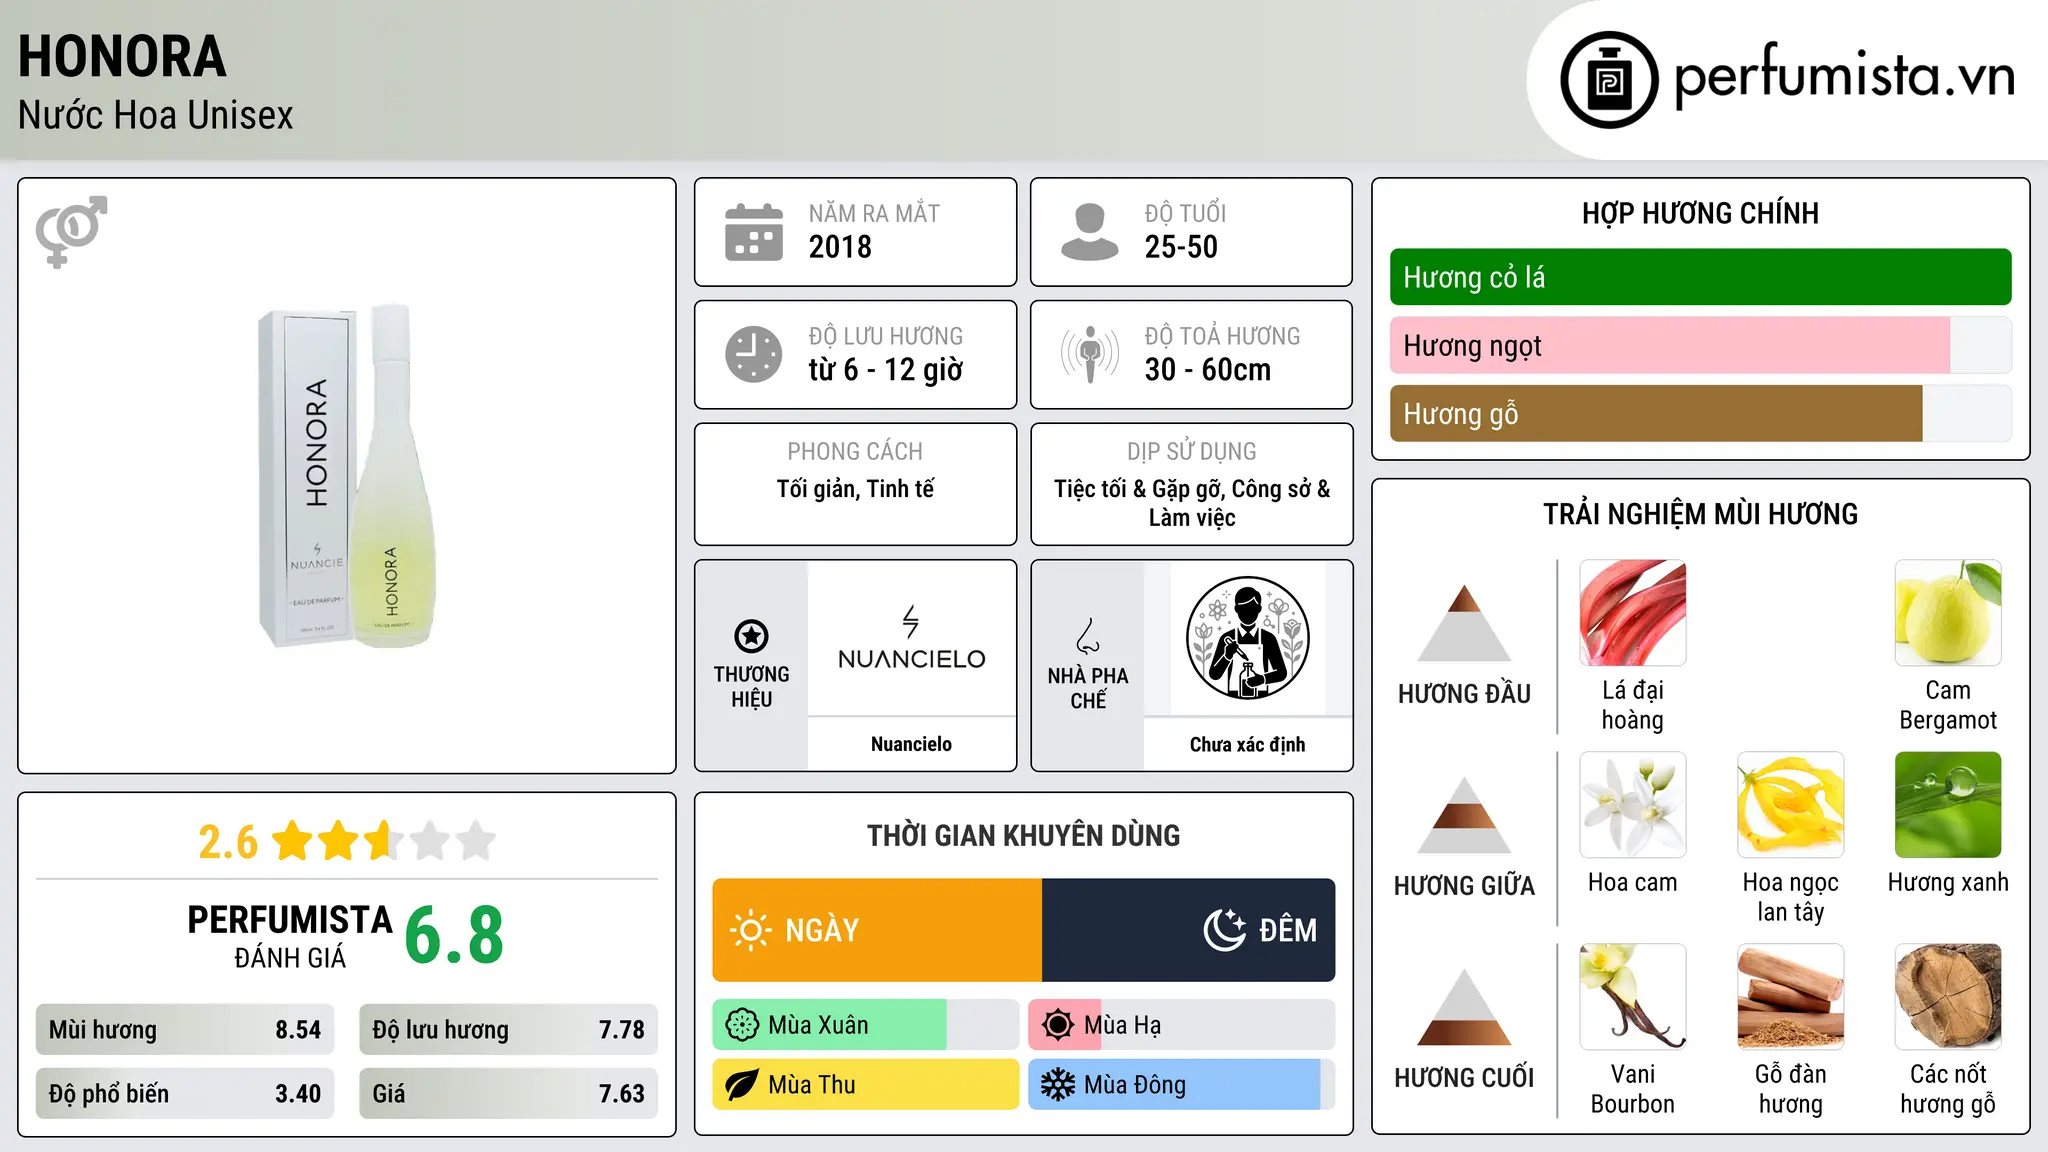Screen dimensions: 2048x1152
Task: Click the Mùi hương 8.54 score row
Action: pyautogui.click(x=185, y=1029)
